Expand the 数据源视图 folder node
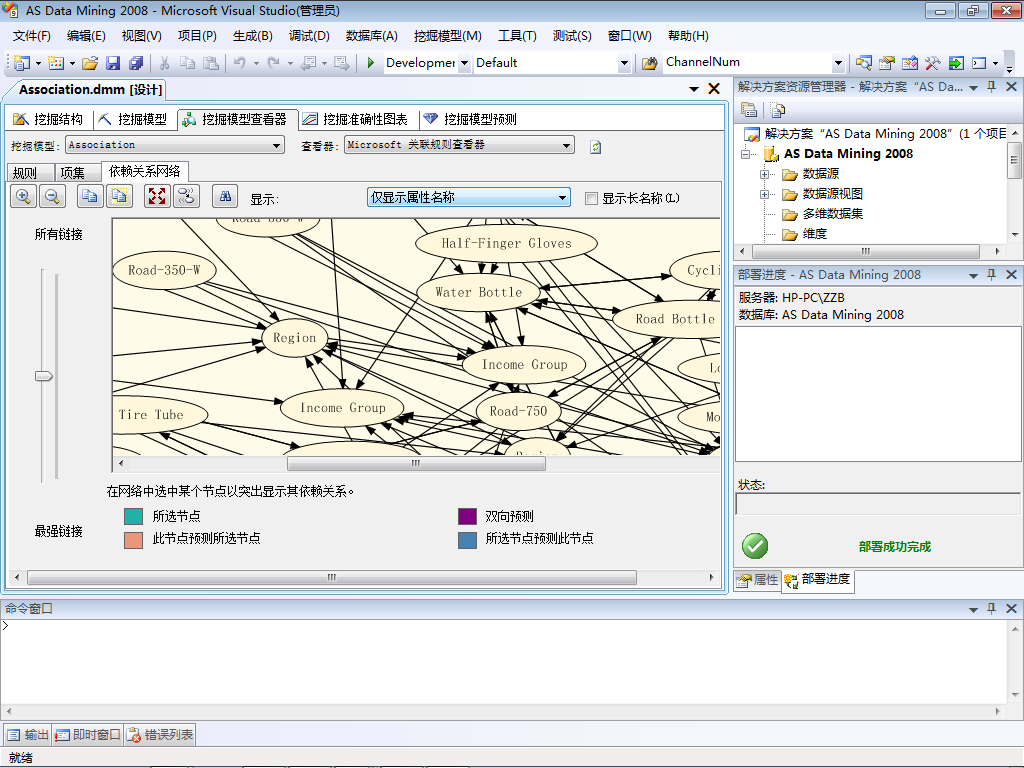This screenshot has height=768, width=1024. [x=765, y=195]
